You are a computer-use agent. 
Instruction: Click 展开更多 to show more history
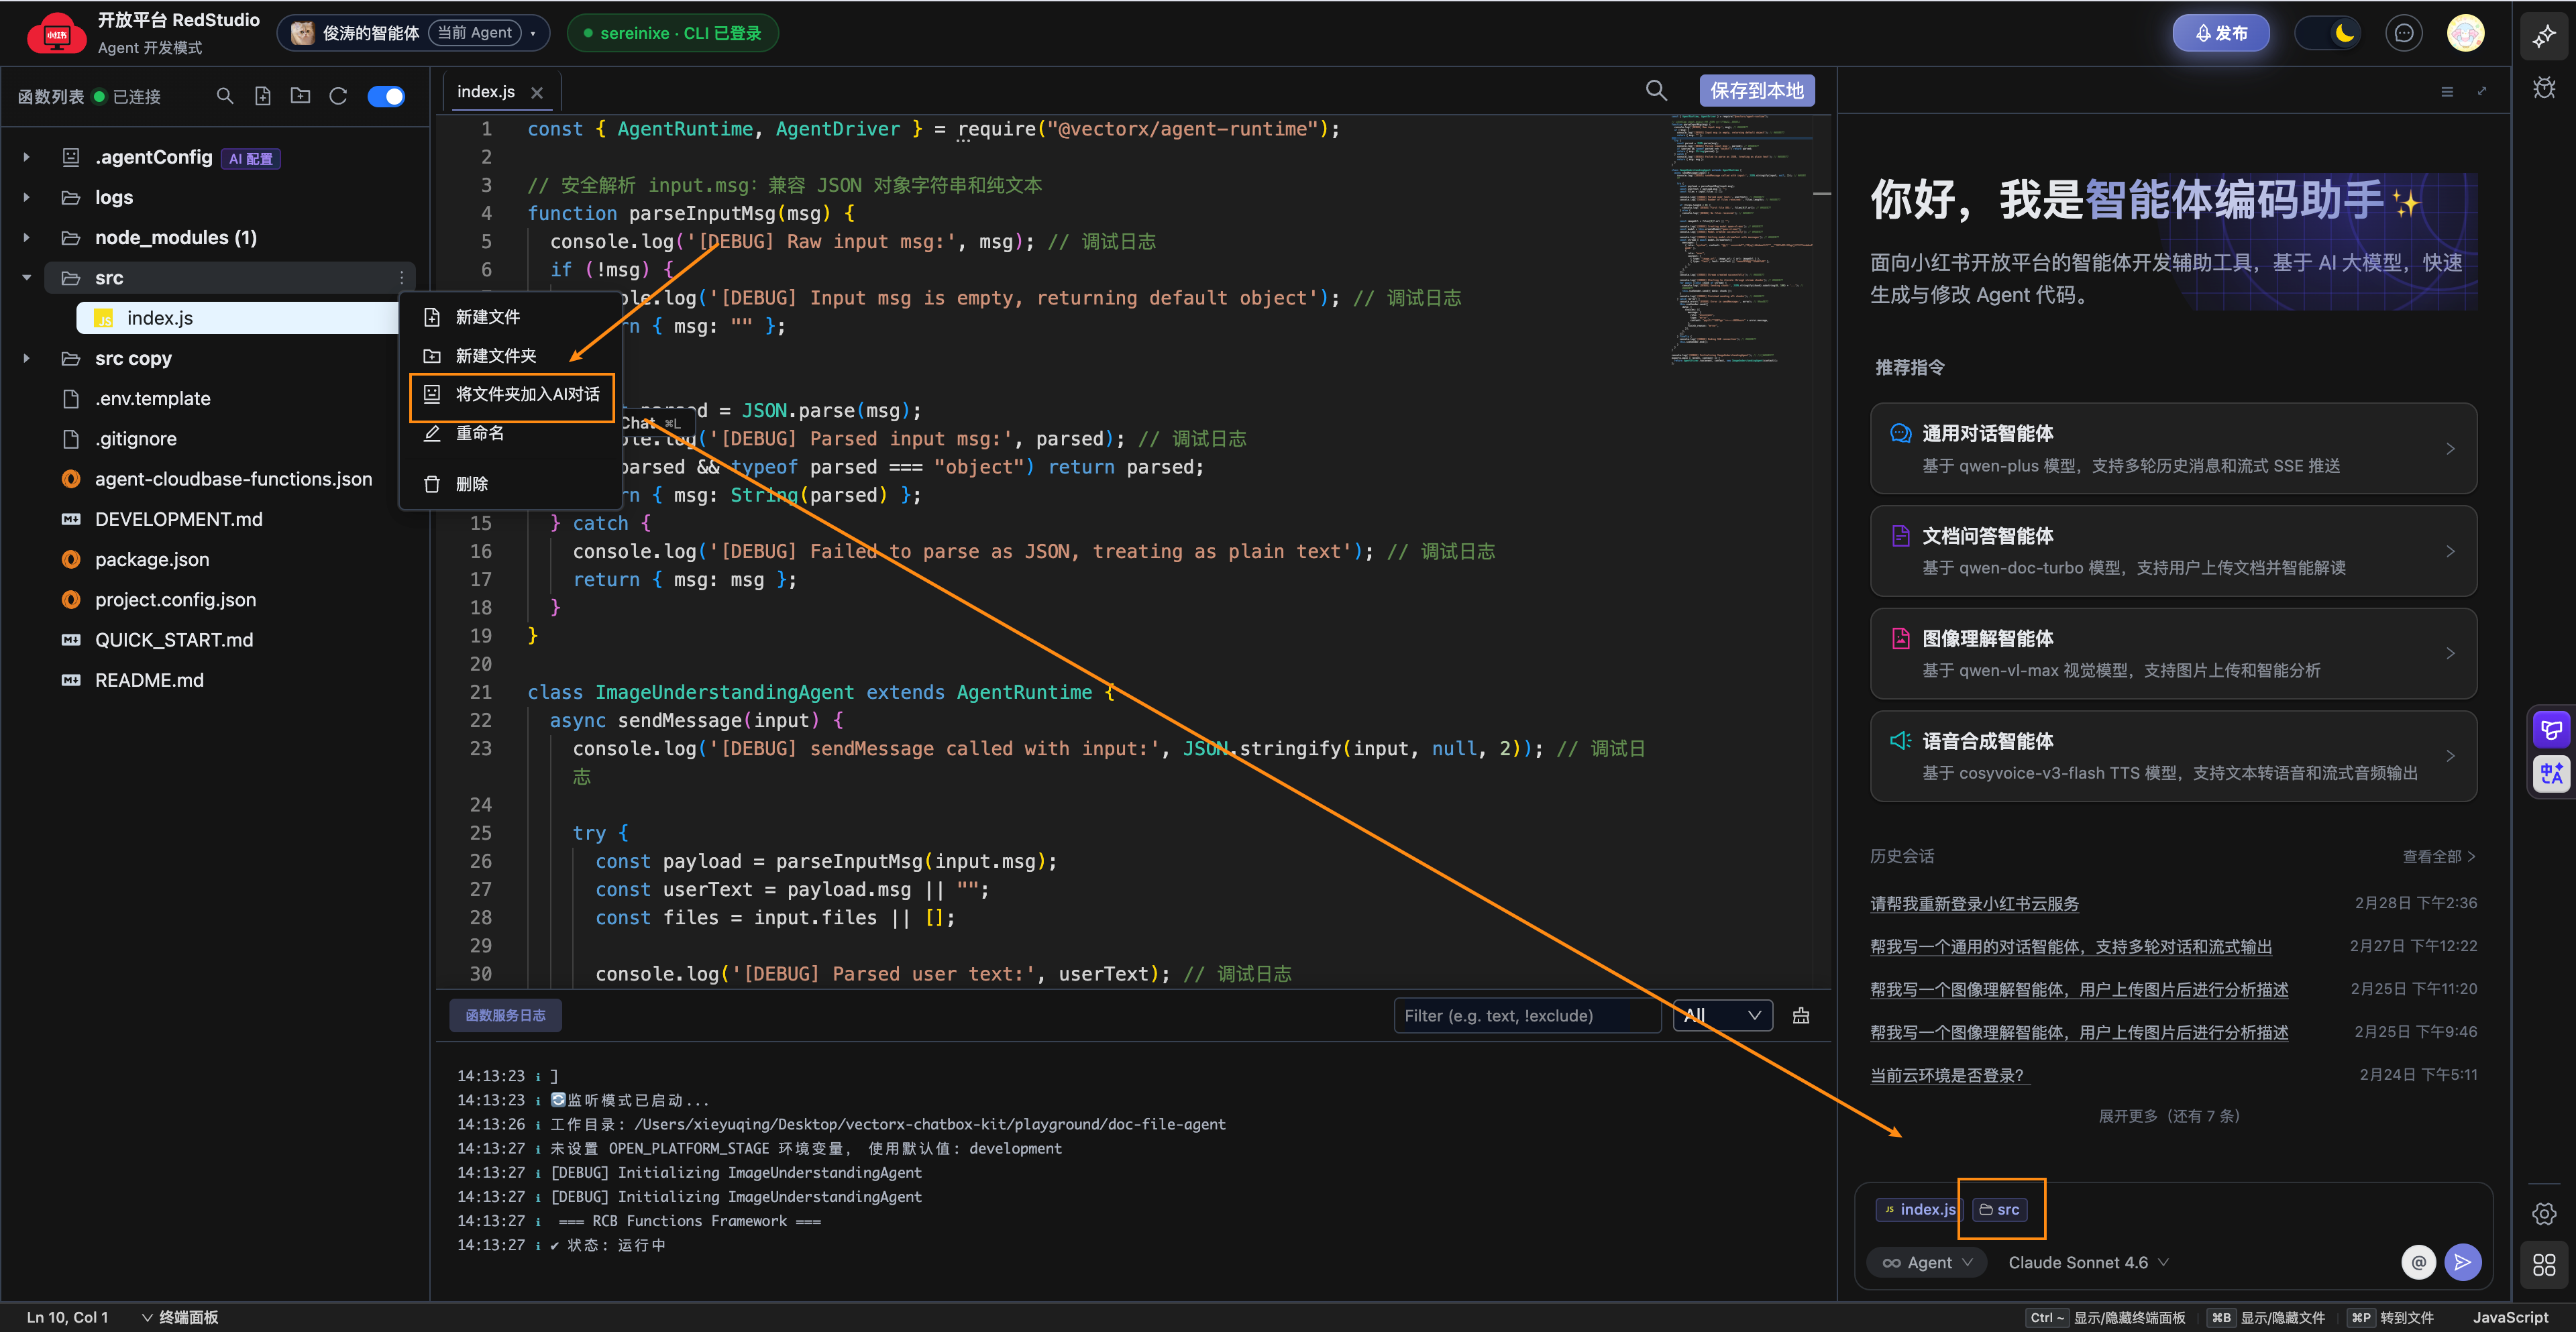pyautogui.click(x=2169, y=1116)
